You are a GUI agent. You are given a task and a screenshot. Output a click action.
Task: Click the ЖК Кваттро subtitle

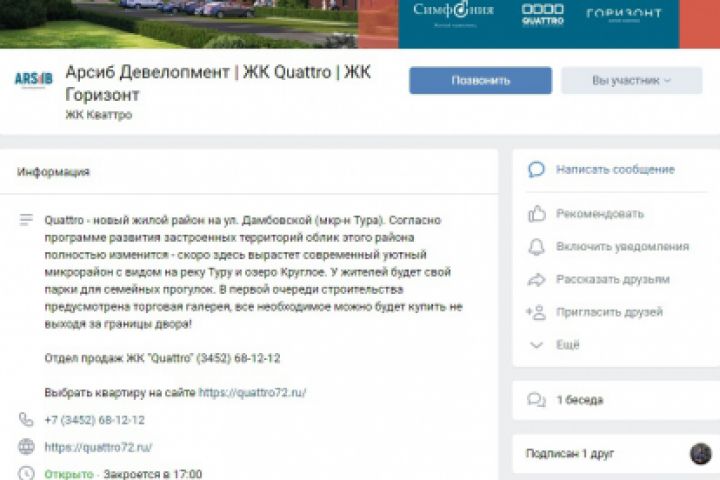tap(99, 115)
